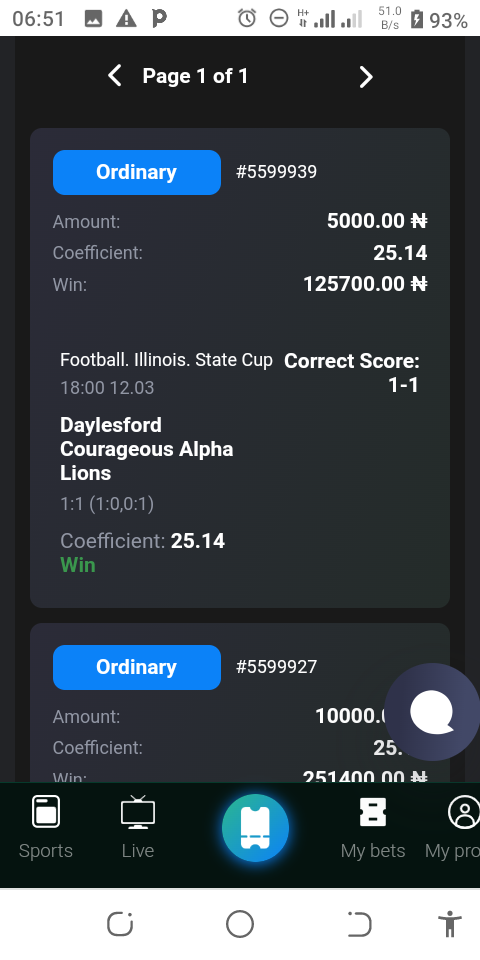
Task: Tap the alarm clock status icon
Action: (x=247, y=19)
